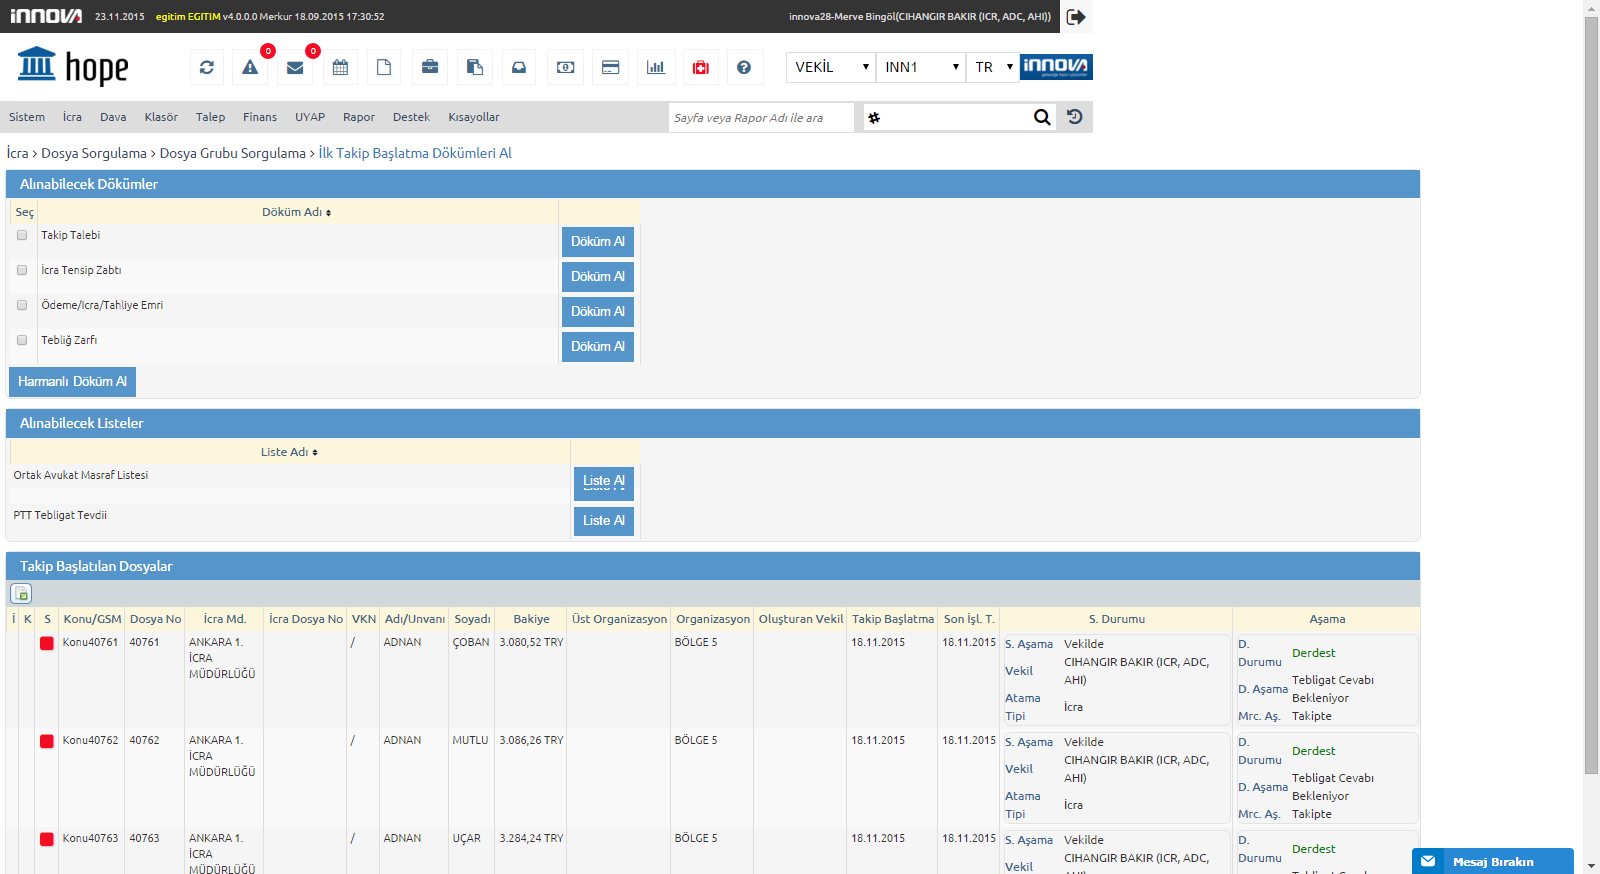1600x874 pixels.
Task: Sort by Liste Adı column
Action: [290, 452]
